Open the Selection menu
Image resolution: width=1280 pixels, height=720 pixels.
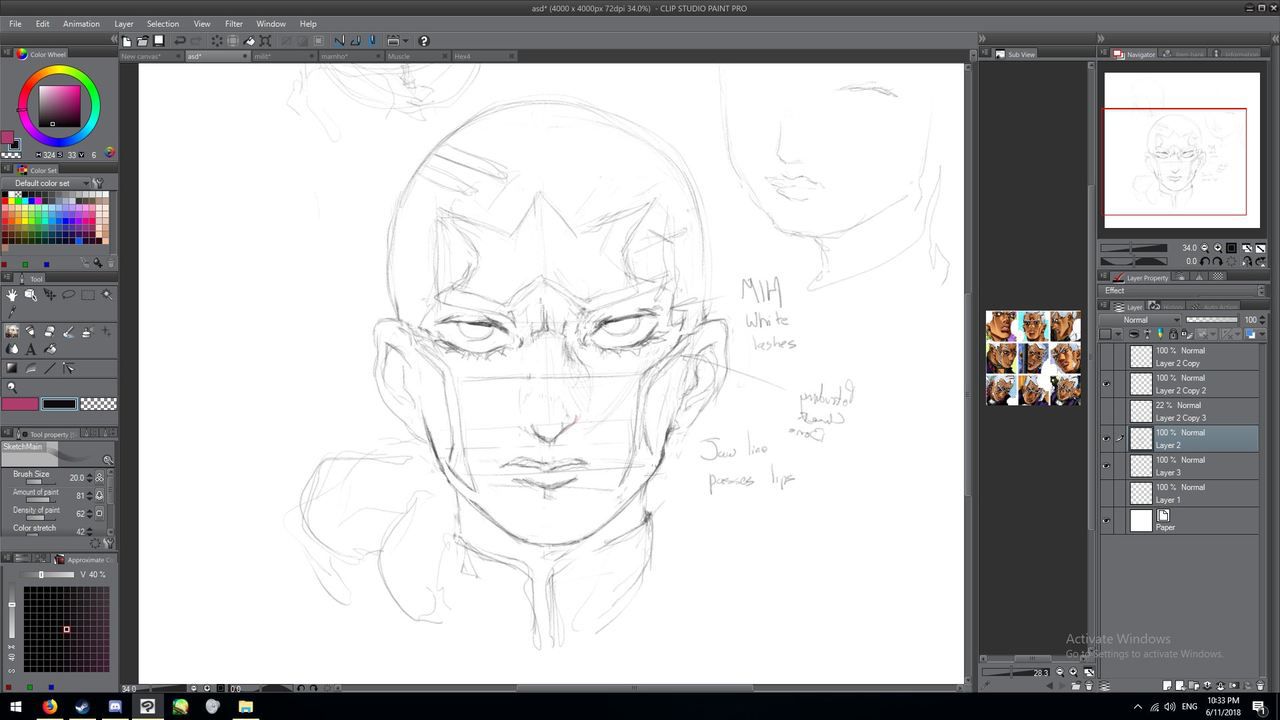pyautogui.click(x=163, y=24)
